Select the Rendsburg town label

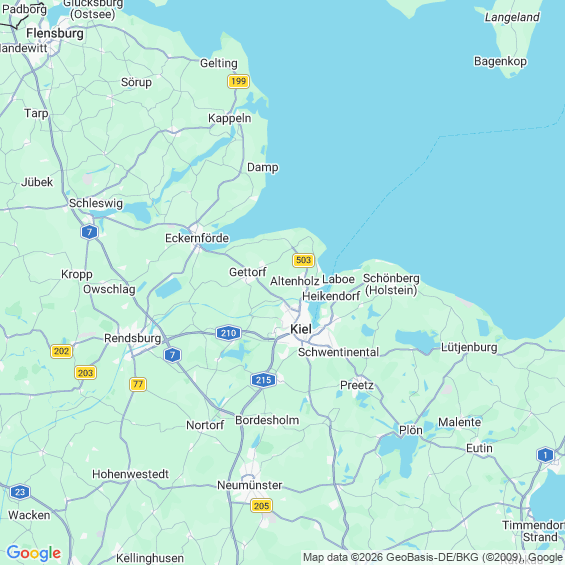pyautogui.click(x=133, y=338)
